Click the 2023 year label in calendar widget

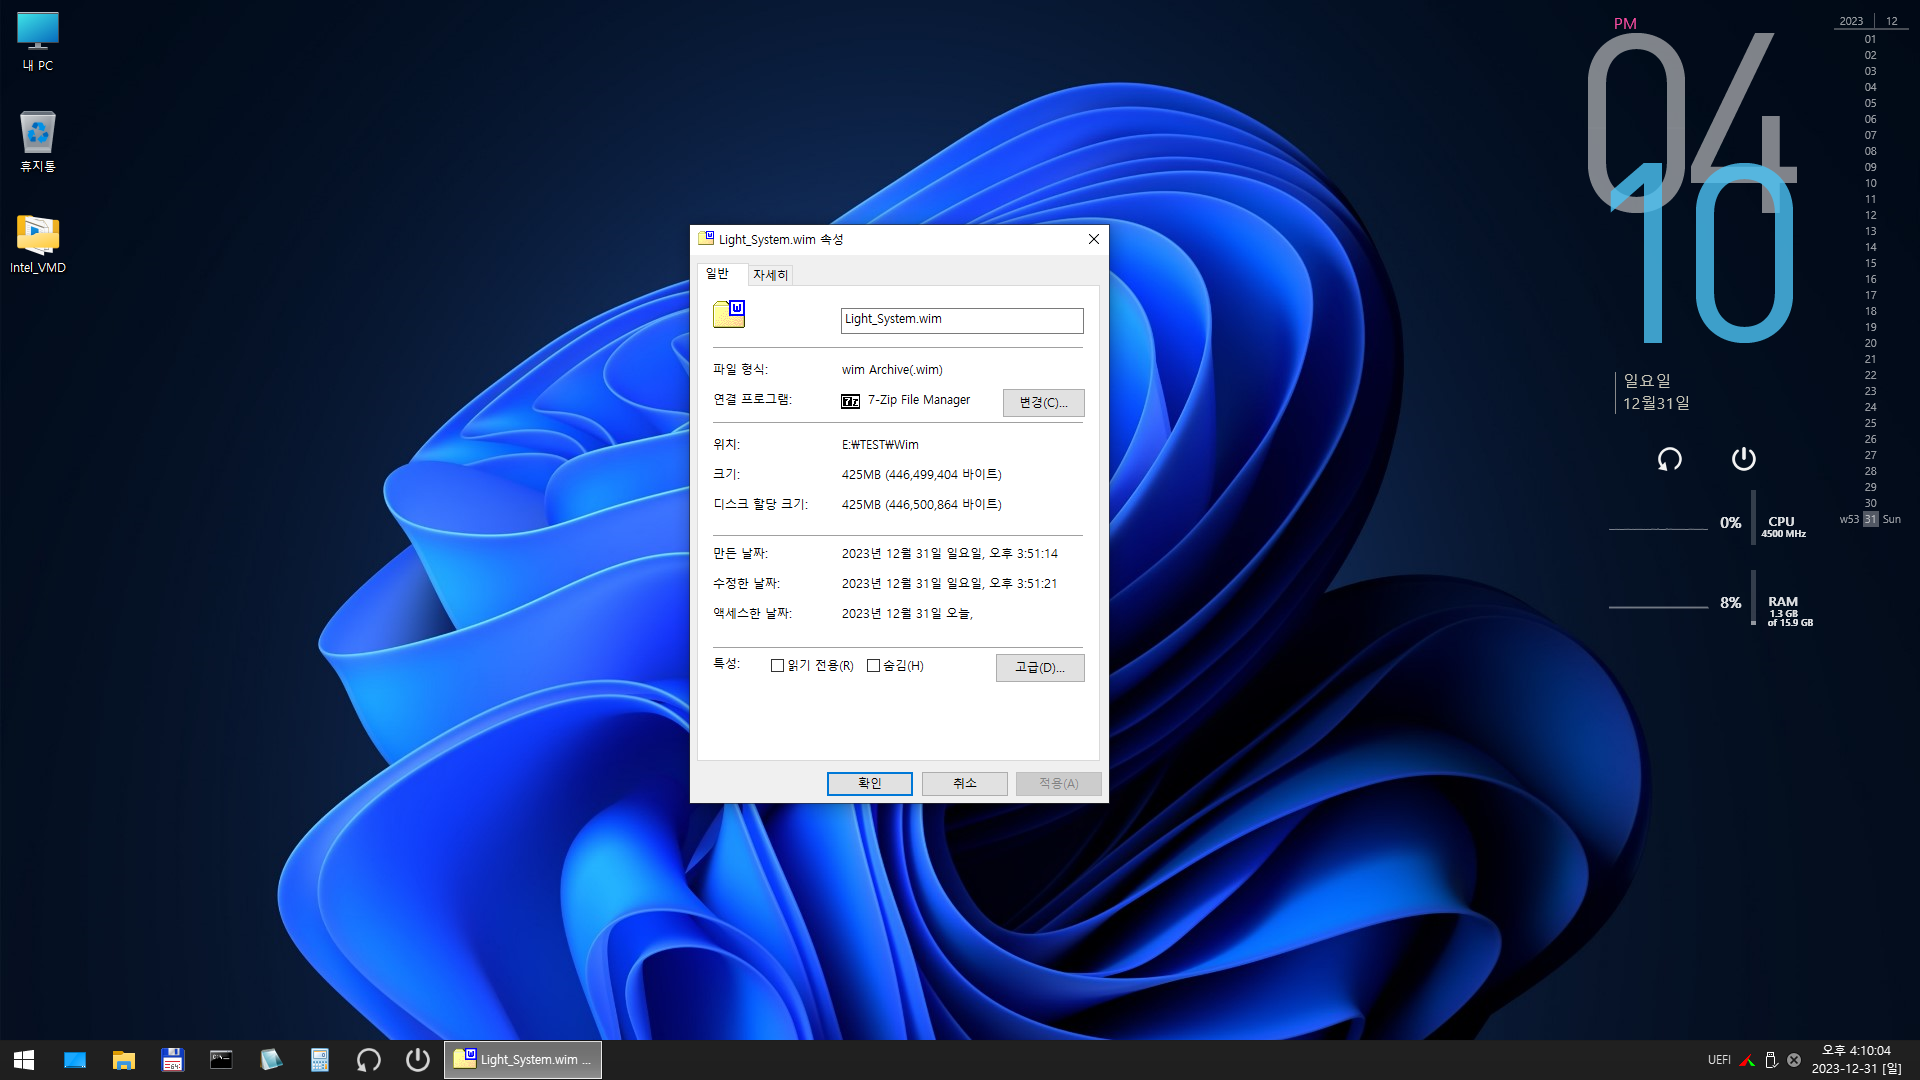point(1851,21)
